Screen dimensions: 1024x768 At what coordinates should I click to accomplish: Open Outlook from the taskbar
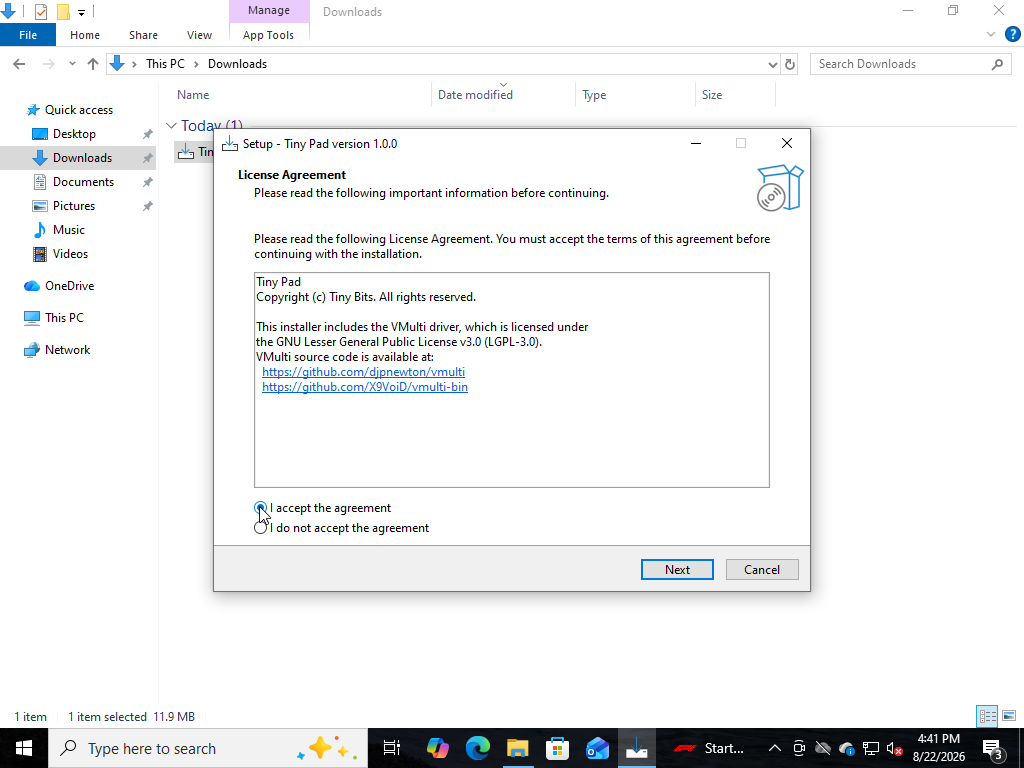[597, 748]
